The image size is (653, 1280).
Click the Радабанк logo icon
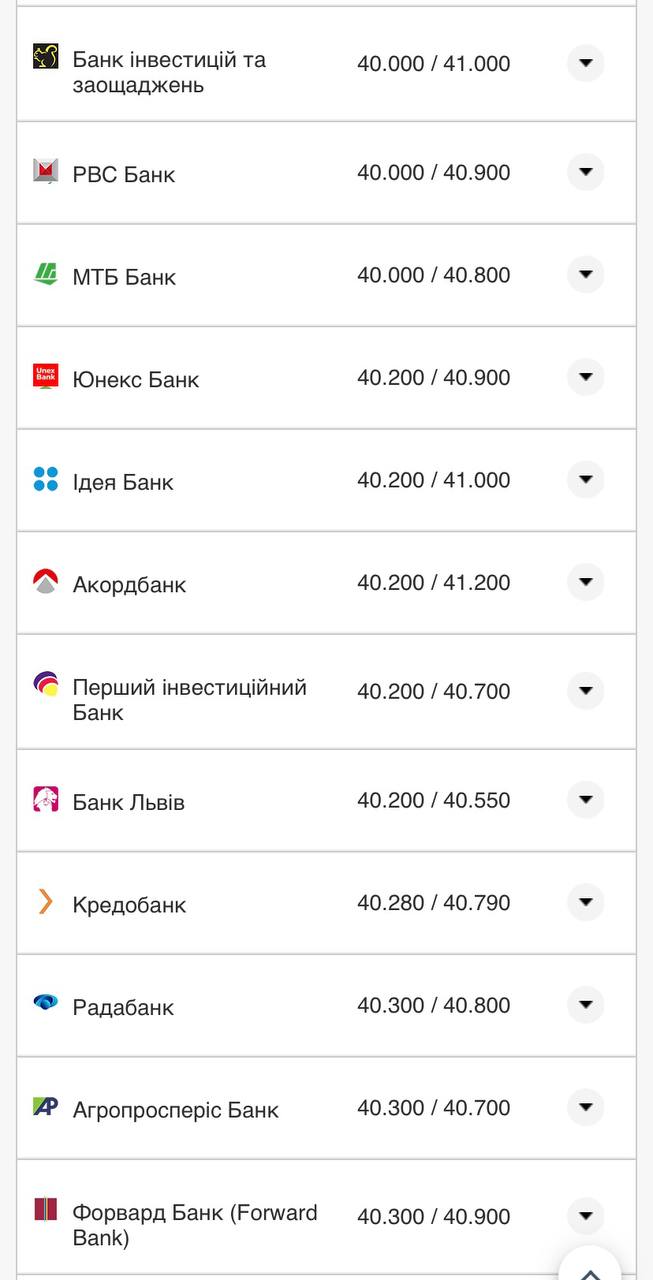click(46, 1003)
